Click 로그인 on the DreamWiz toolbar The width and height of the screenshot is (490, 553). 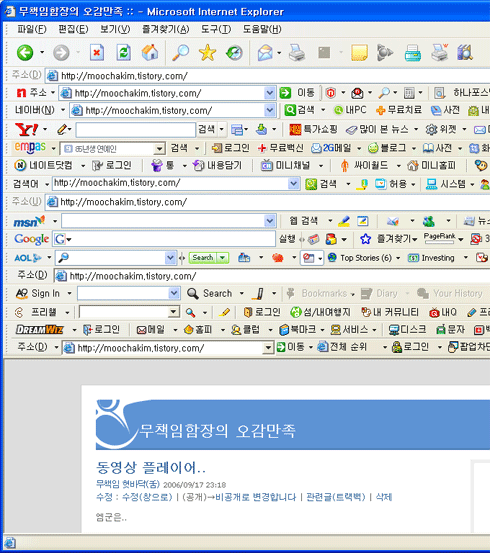[x=101, y=330]
